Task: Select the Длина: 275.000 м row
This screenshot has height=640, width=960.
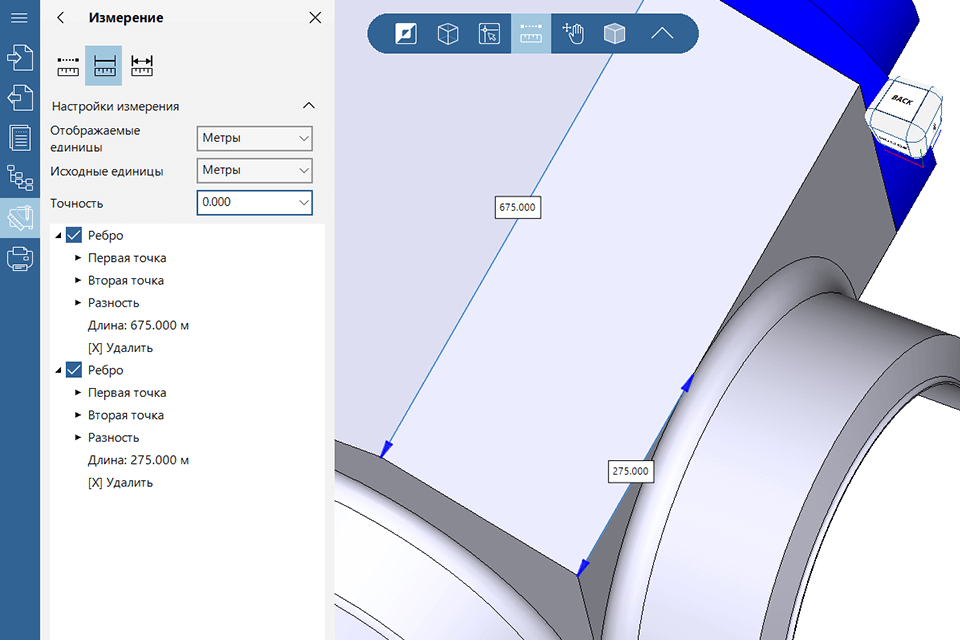Action: [x=138, y=460]
